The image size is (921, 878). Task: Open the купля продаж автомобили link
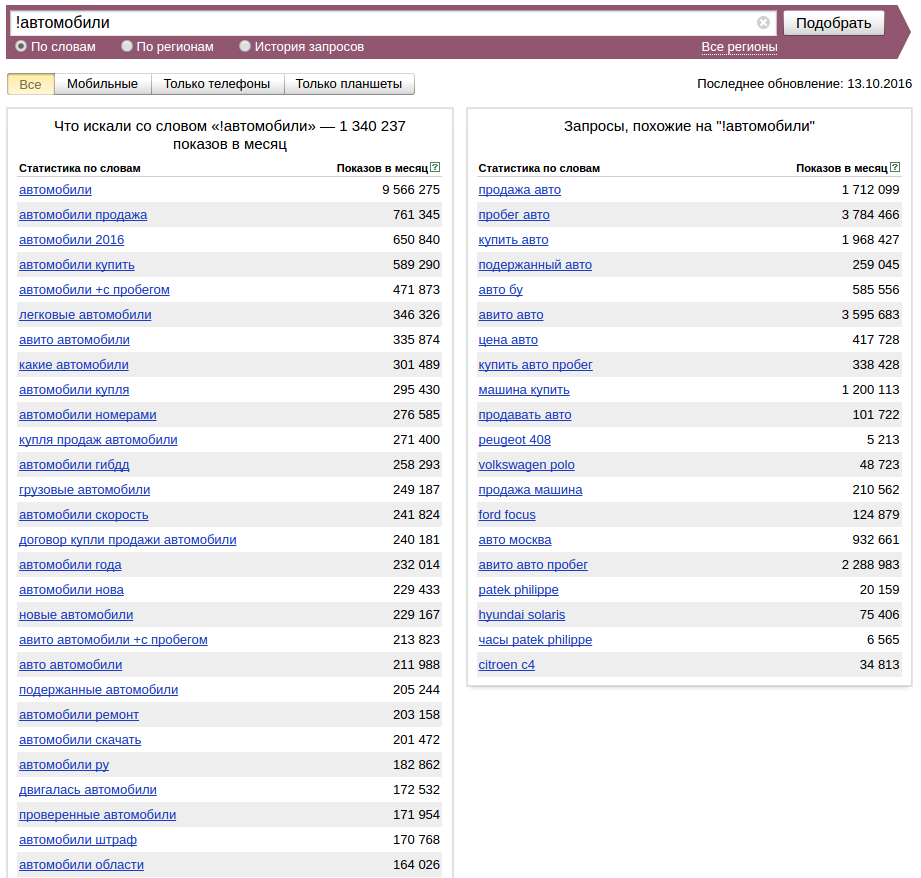98,440
